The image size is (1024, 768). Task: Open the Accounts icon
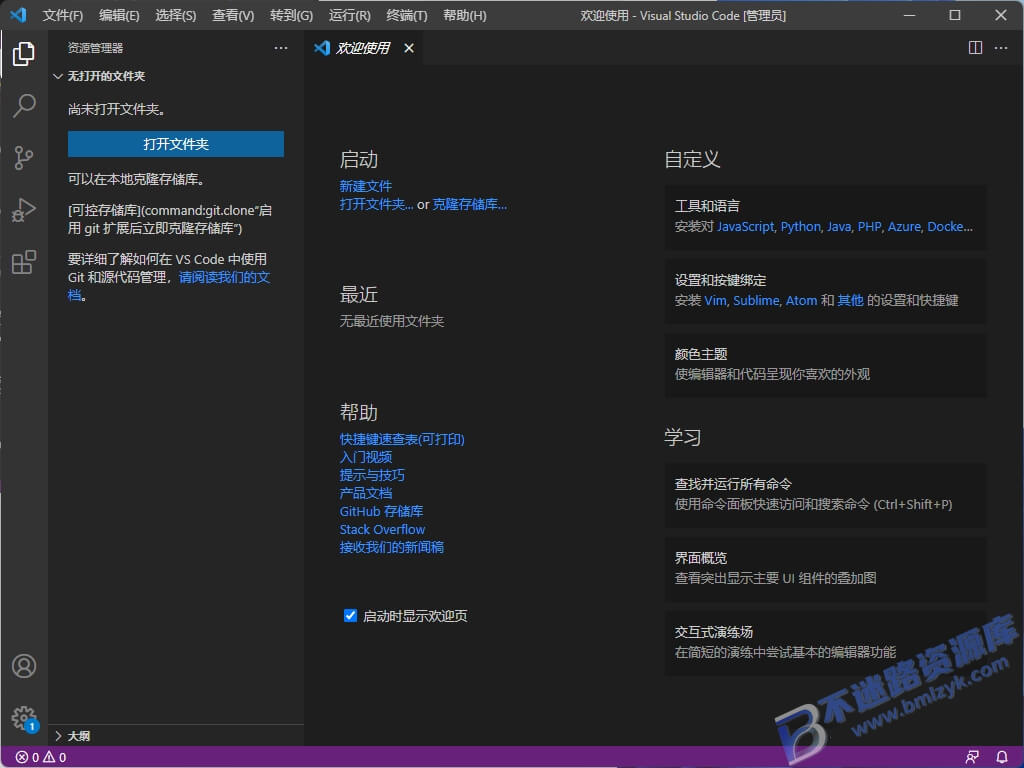24,666
